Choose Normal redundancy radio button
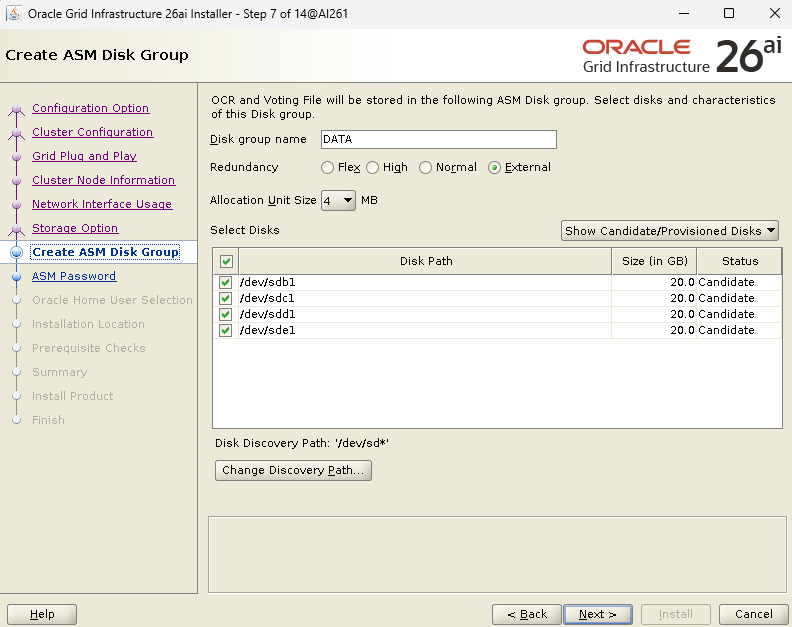 426,168
